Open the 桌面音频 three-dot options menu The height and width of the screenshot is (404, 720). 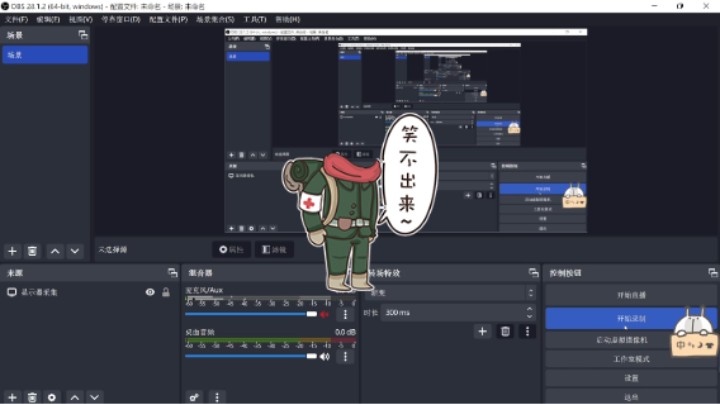pos(345,357)
